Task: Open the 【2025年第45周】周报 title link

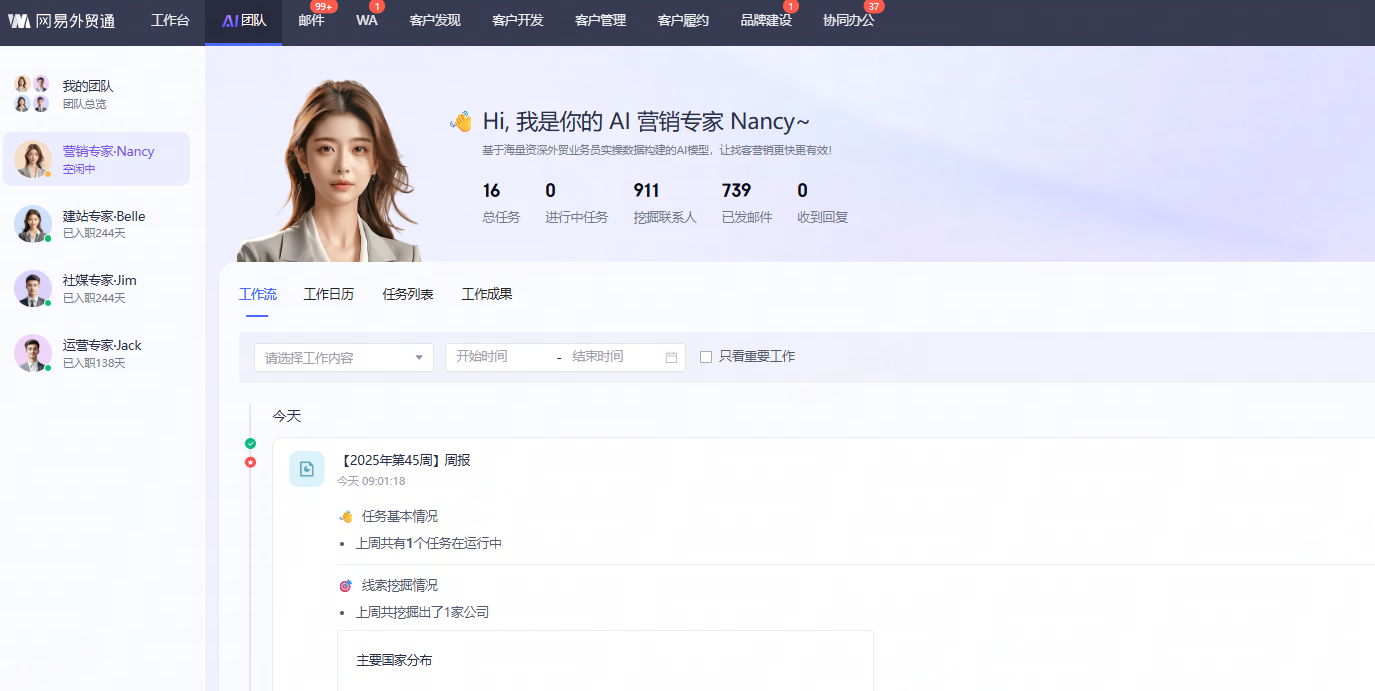Action: pos(405,460)
